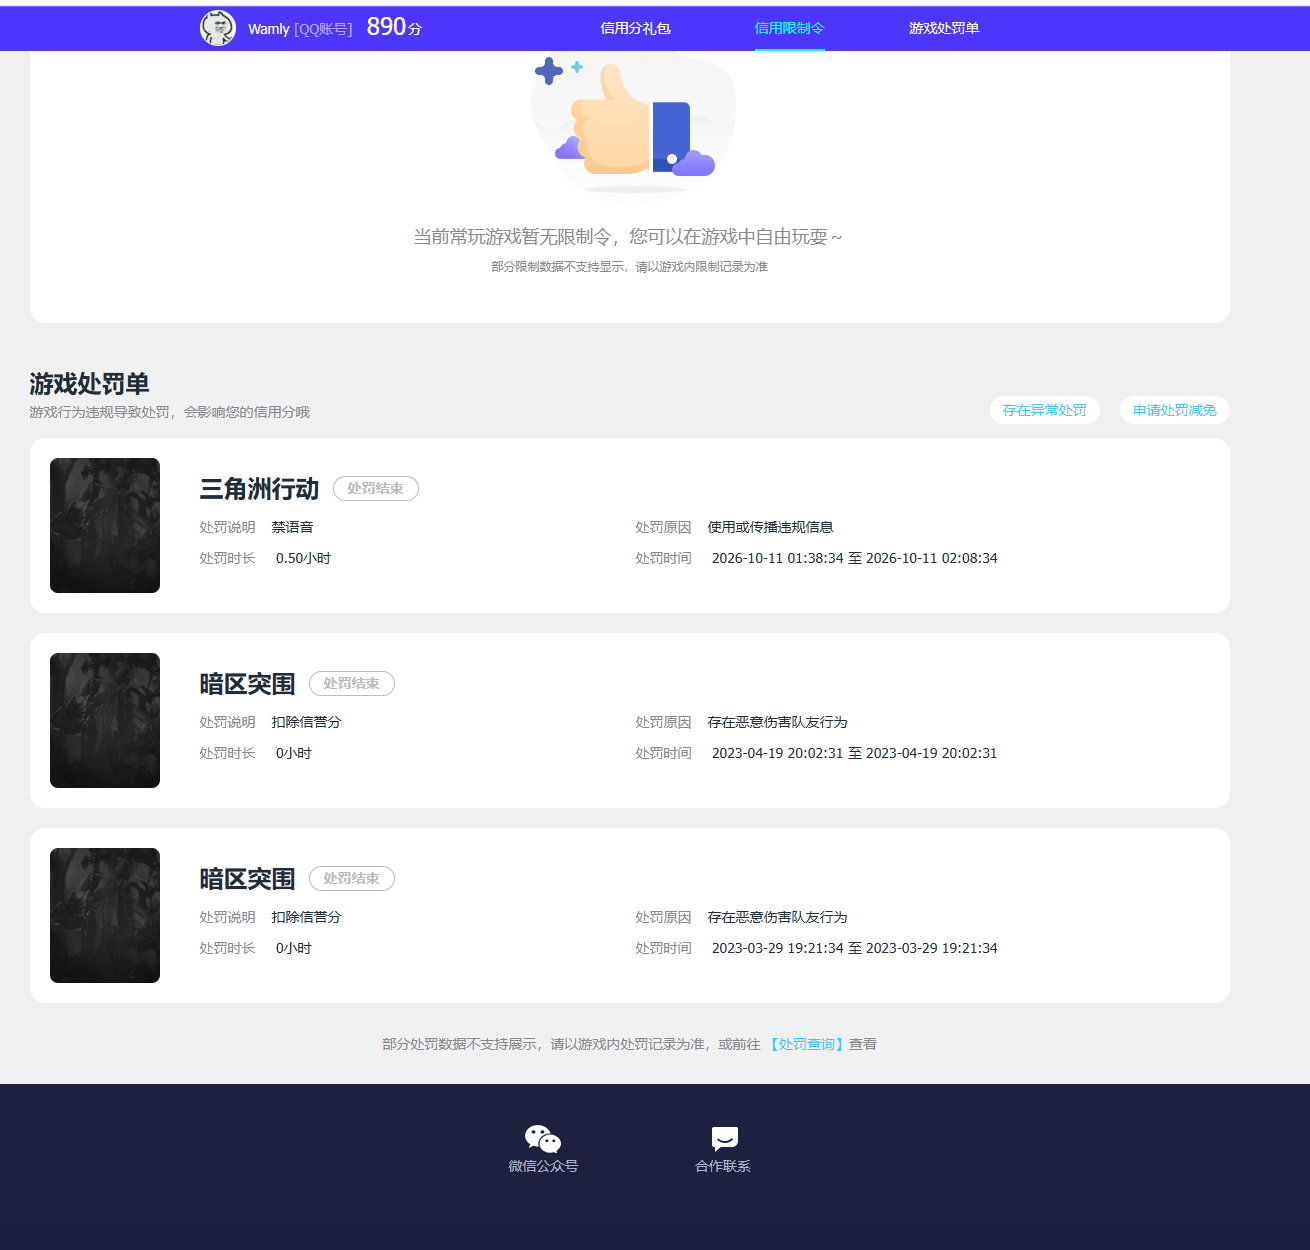
Task: Click the 处罚结束 badge of the 2023-04-19 record
Action: pyautogui.click(x=351, y=683)
